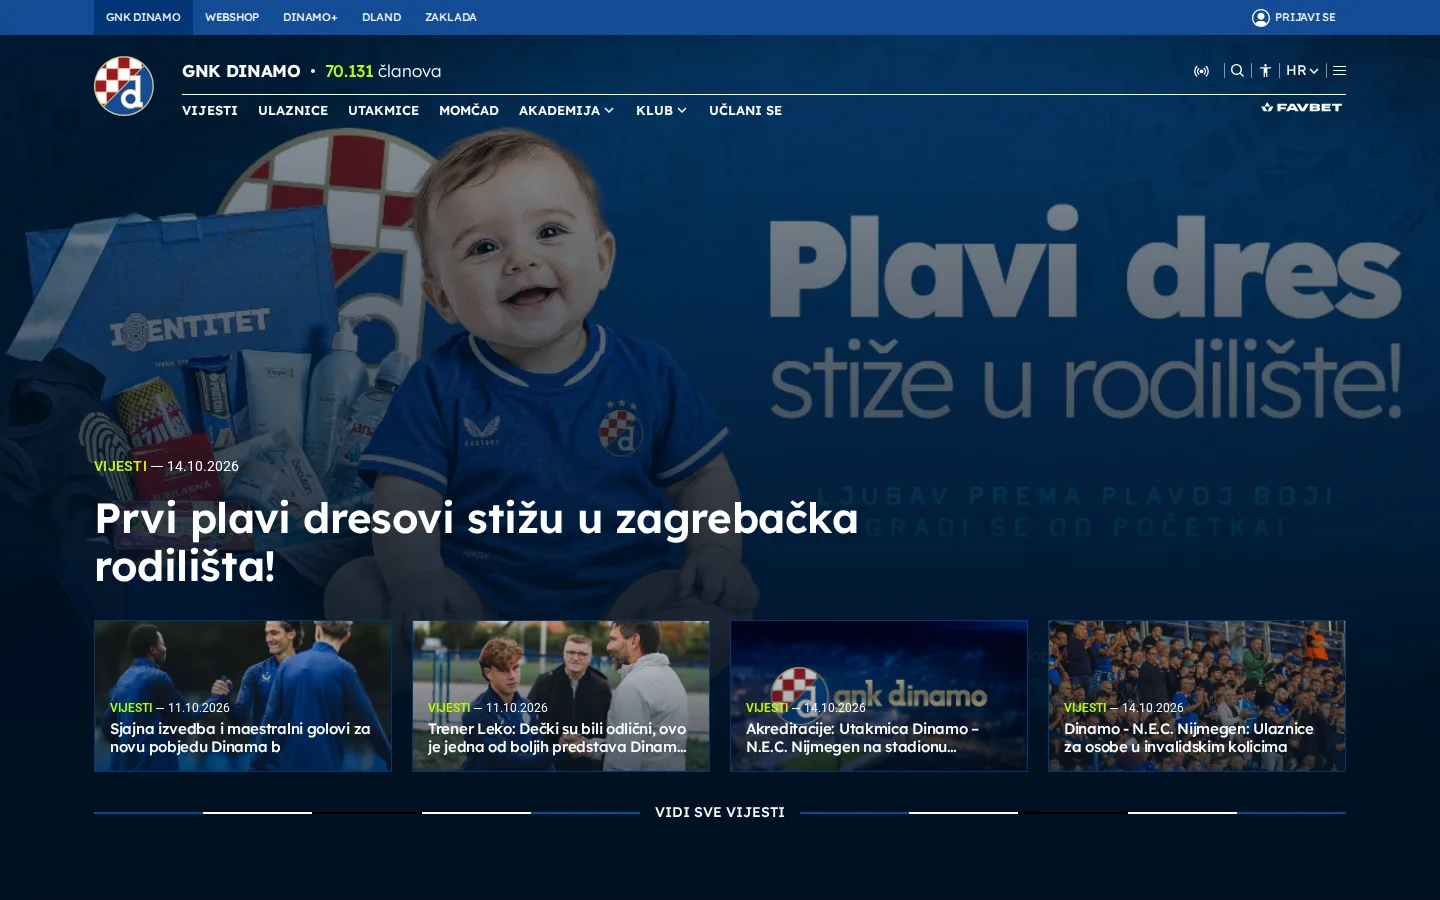Viewport: 1440px width, 900px height.
Task: Open the search magnifier icon
Action: [x=1237, y=71]
